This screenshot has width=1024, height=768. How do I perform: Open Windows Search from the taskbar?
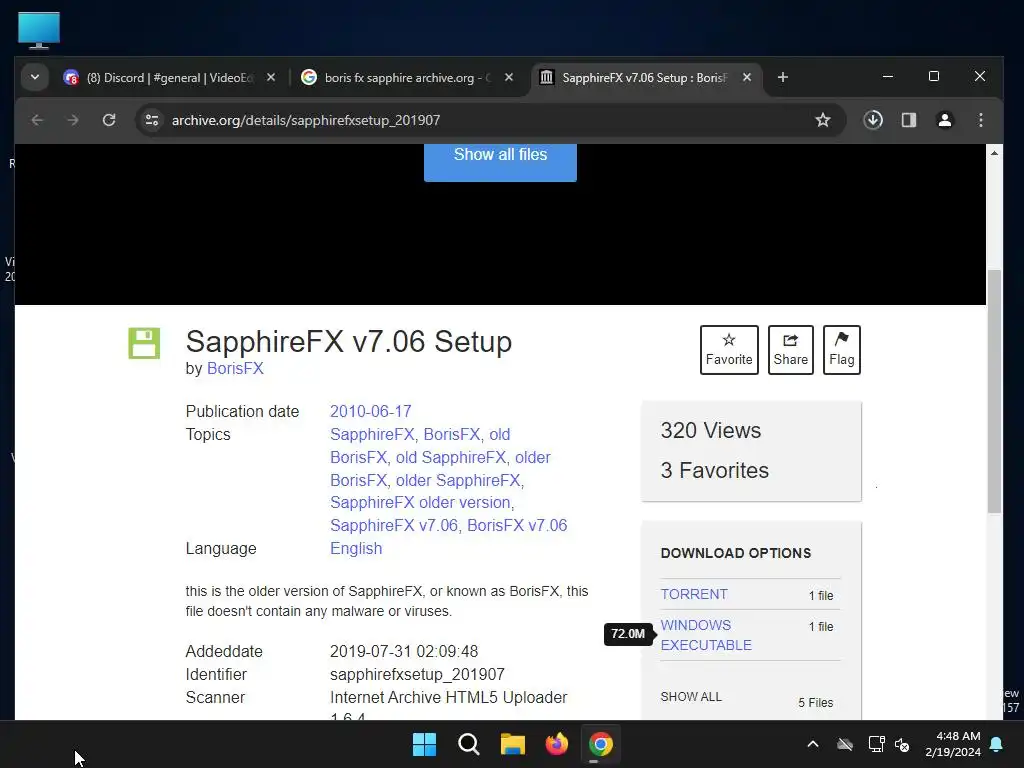pos(469,744)
